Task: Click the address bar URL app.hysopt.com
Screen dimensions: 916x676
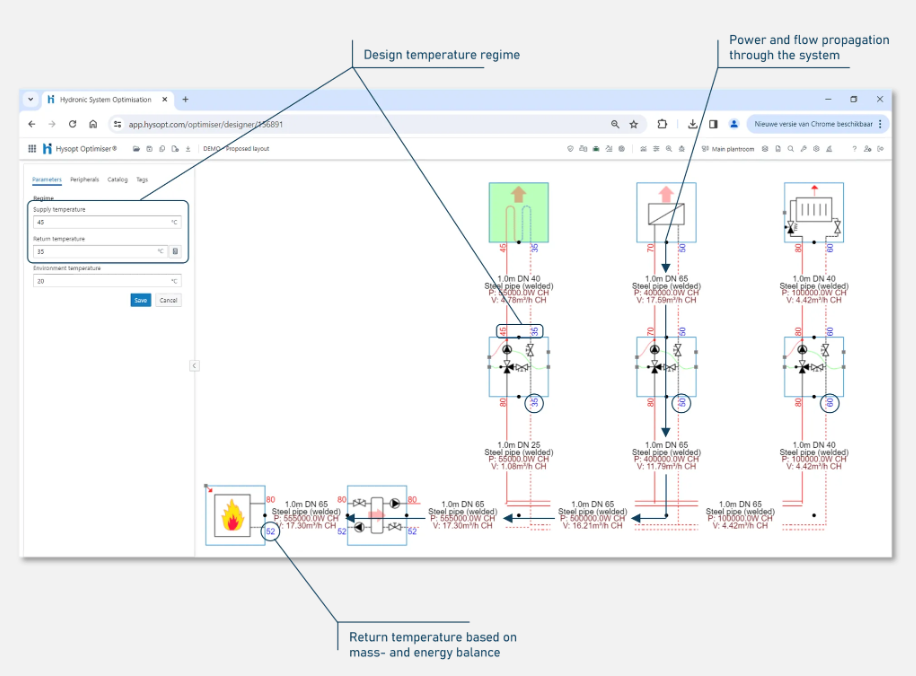Action: [x=206, y=124]
